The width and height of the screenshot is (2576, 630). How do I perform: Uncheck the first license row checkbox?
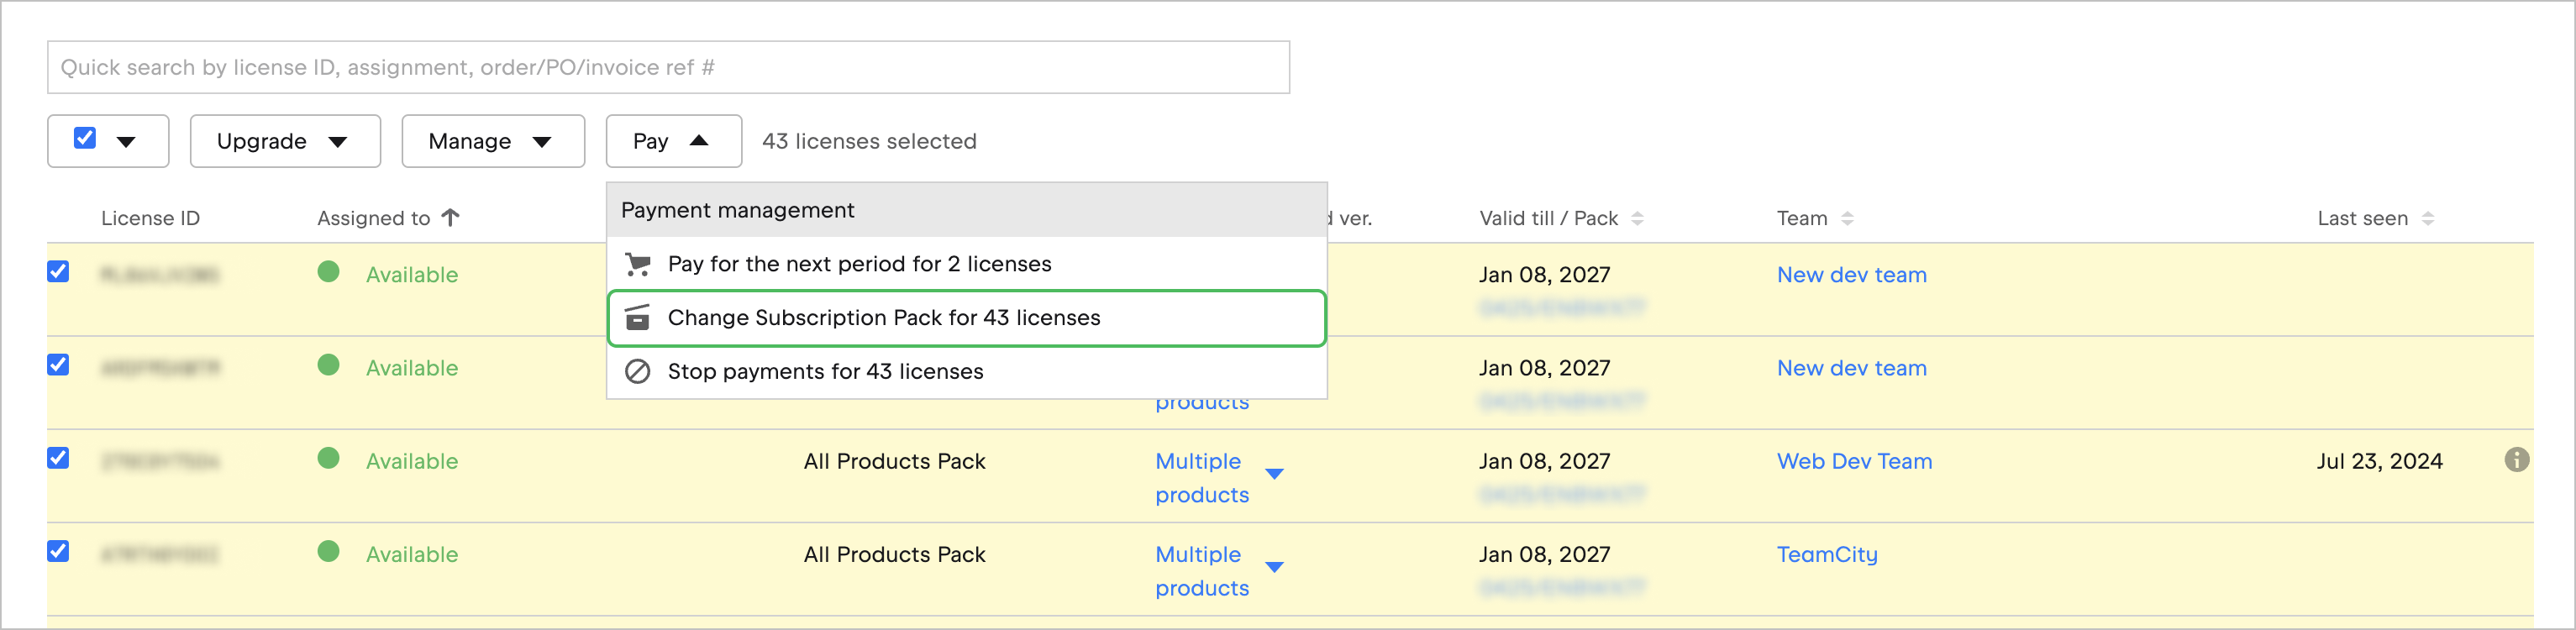pos(59,272)
